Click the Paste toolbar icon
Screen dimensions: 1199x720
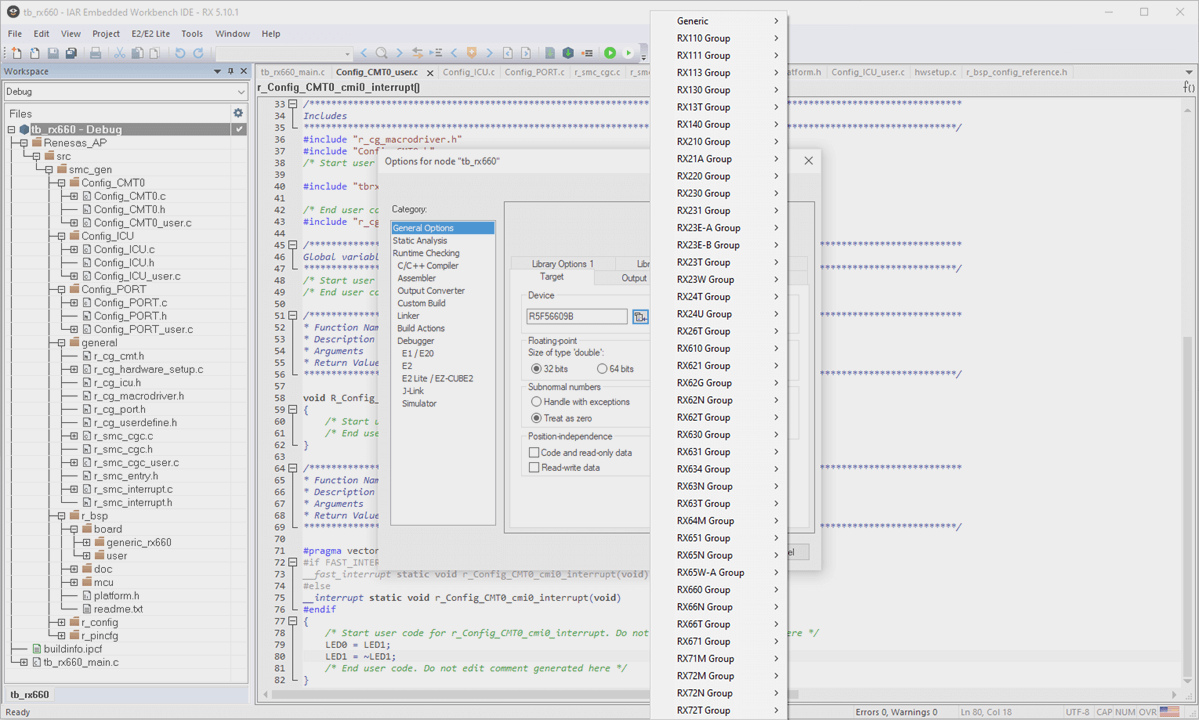(154, 53)
